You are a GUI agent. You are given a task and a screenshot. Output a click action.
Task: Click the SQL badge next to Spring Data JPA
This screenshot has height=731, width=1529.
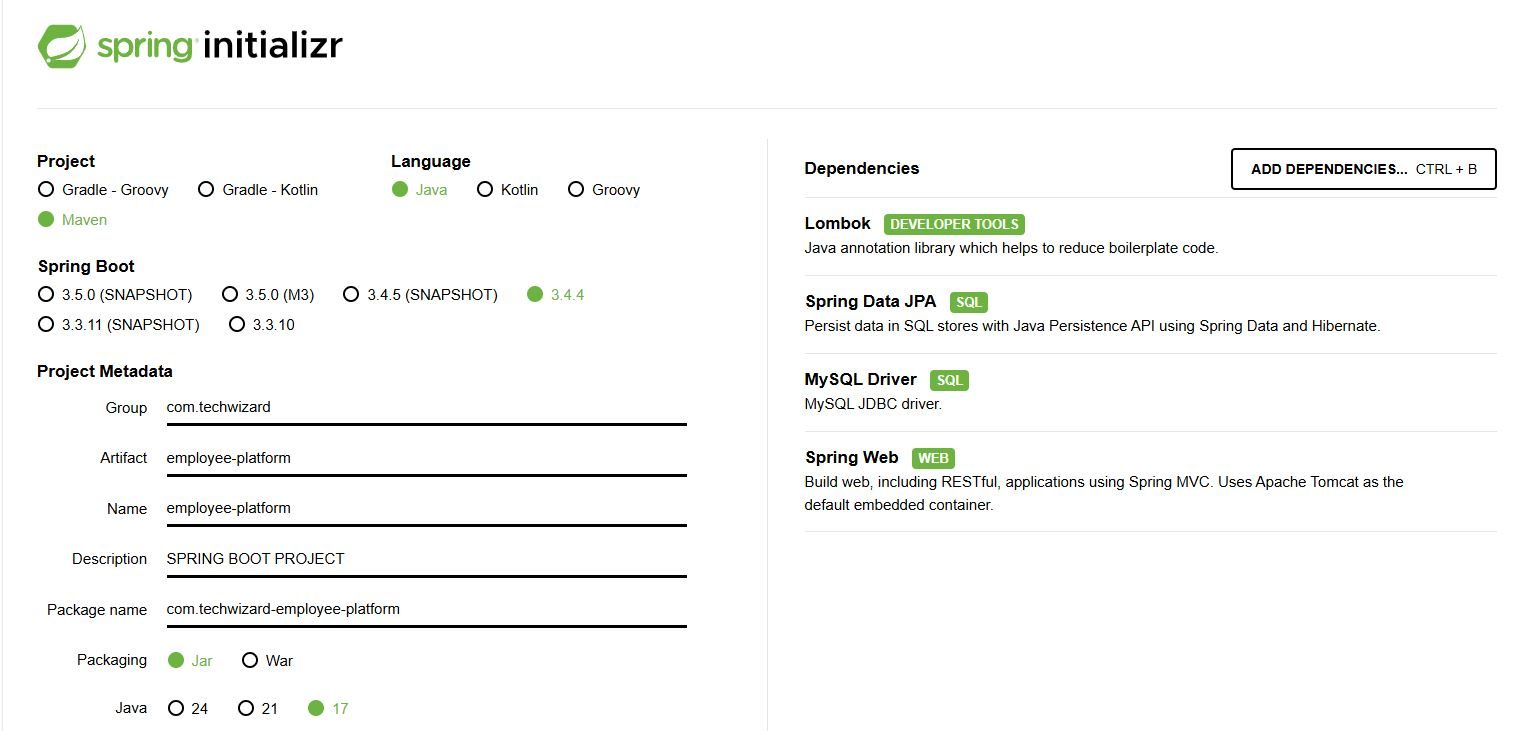(967, 302)
